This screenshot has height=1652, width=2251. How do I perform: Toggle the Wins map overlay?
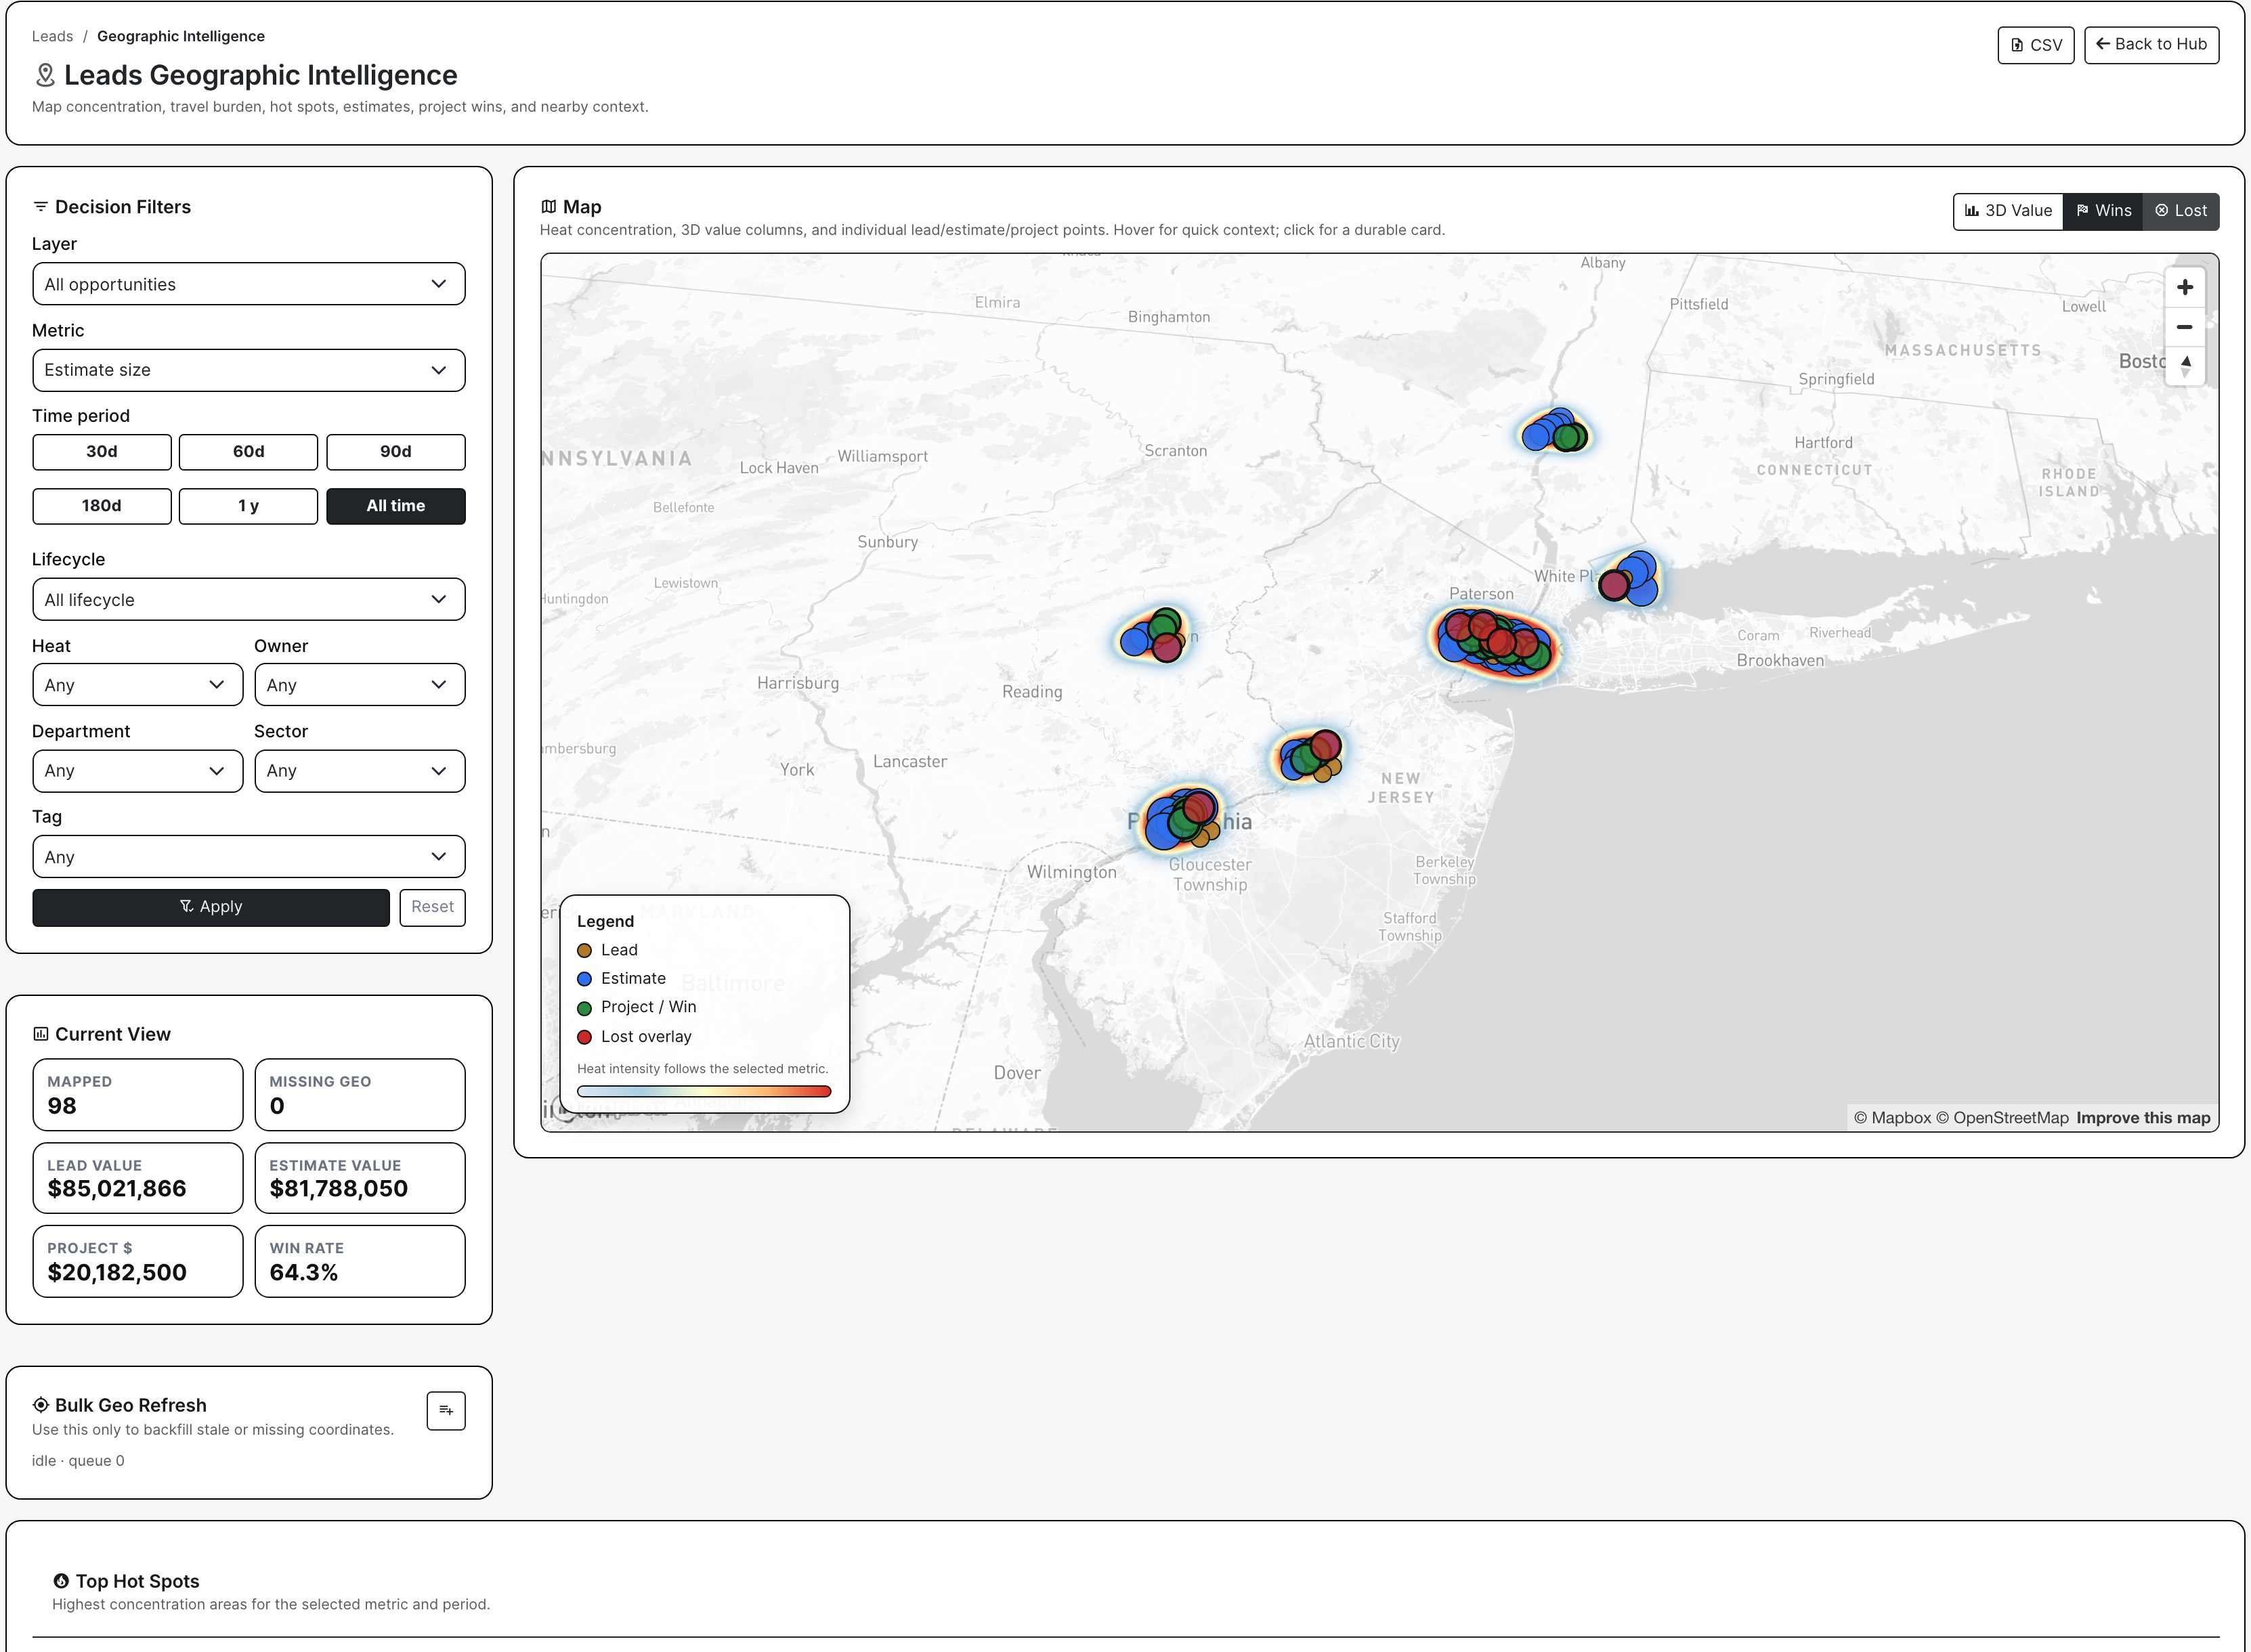[2103, 211]
